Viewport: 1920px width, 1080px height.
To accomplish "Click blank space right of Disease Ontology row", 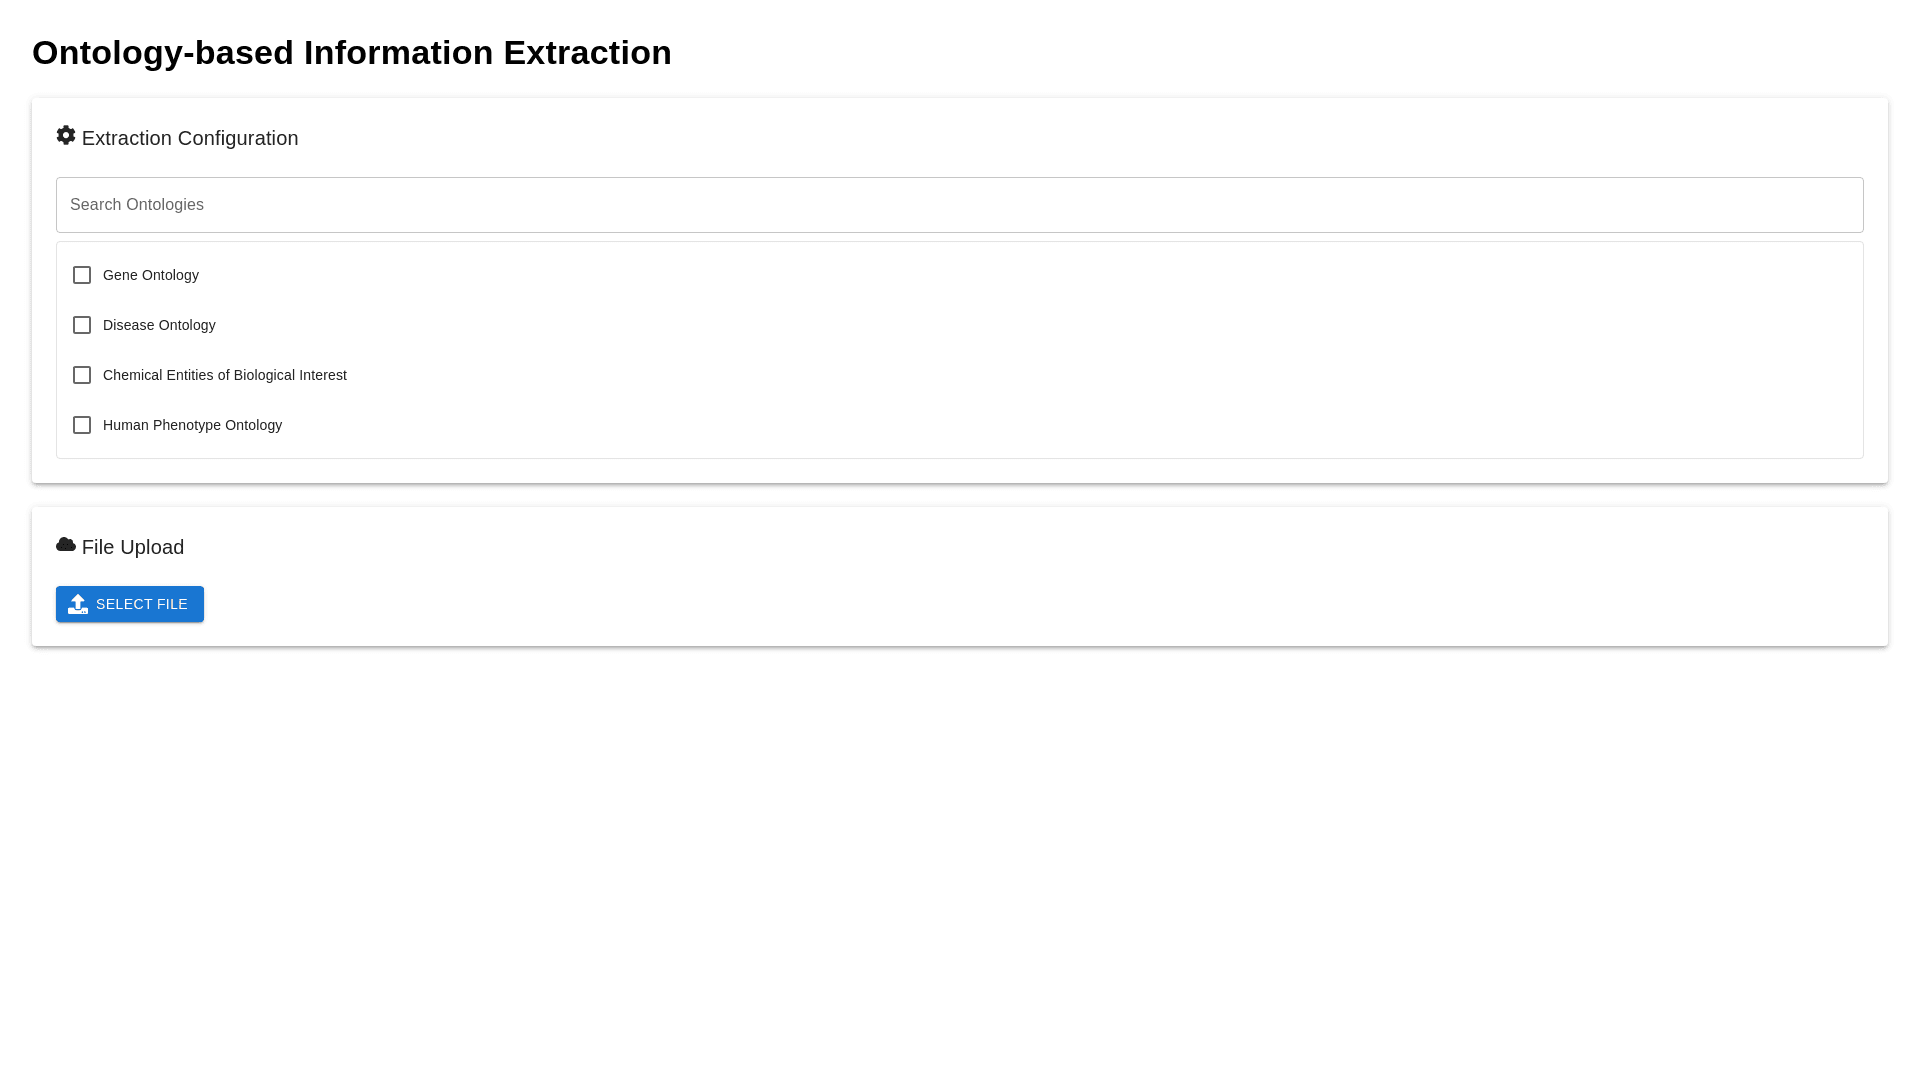I will (1000, 325).
